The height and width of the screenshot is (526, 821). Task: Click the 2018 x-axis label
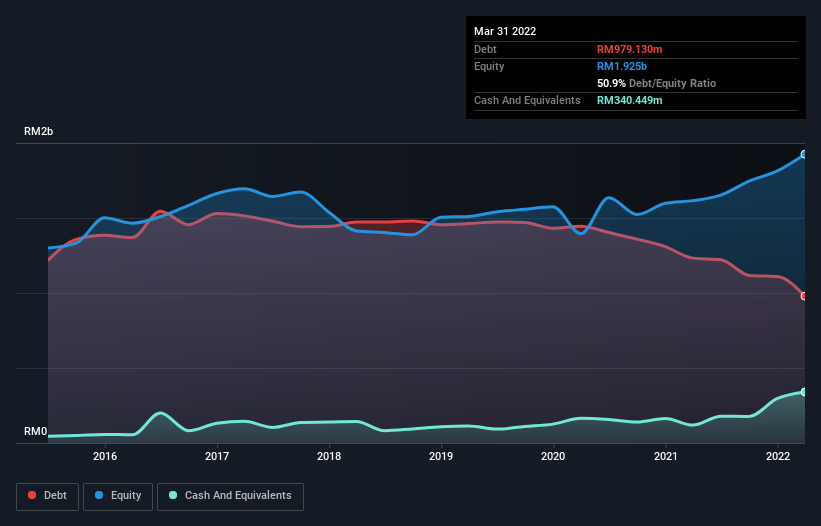pyautogui.click(x=329, y=456)
